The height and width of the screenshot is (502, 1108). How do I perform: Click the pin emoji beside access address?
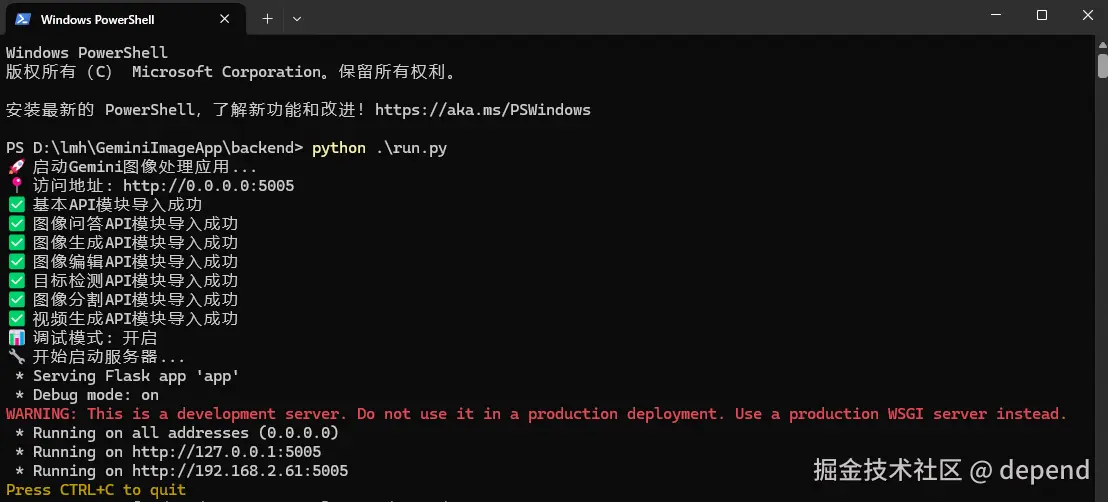(x=16, y=186)
